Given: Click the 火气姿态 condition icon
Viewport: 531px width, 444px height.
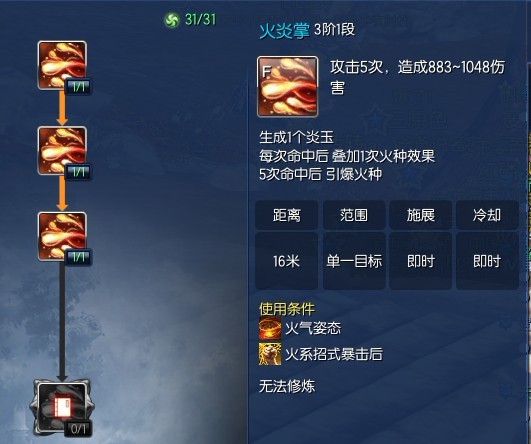Looking at the screenshot, I should [x=270, y=328].
